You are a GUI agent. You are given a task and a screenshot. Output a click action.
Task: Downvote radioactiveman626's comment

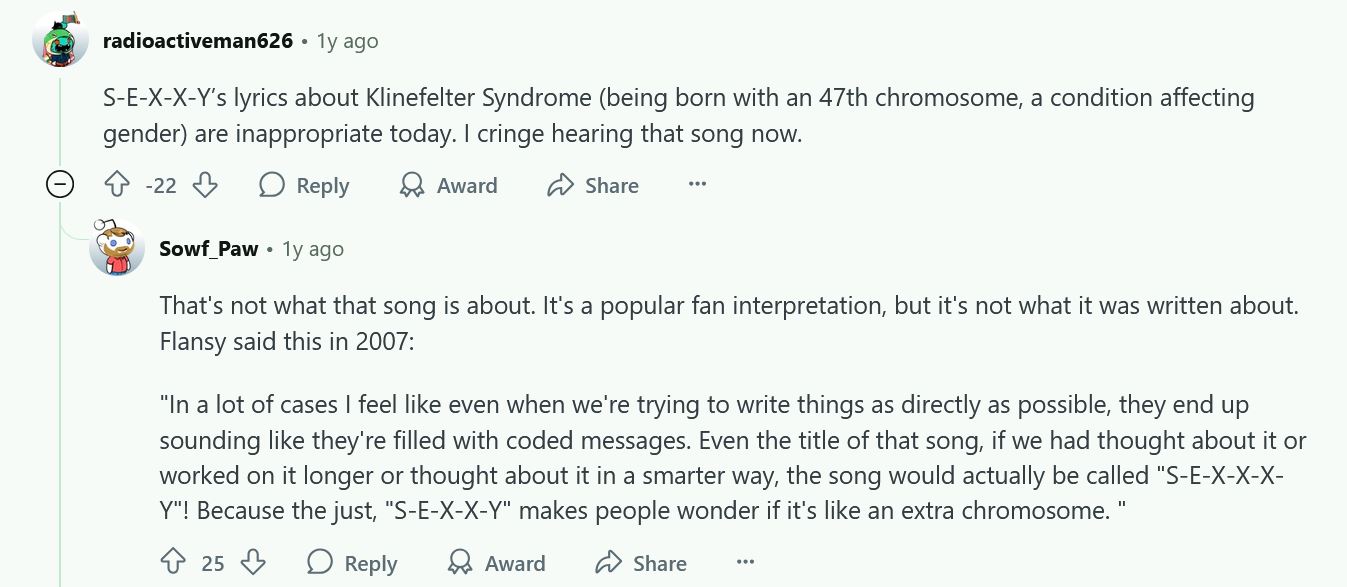click(x=205, y=185)
